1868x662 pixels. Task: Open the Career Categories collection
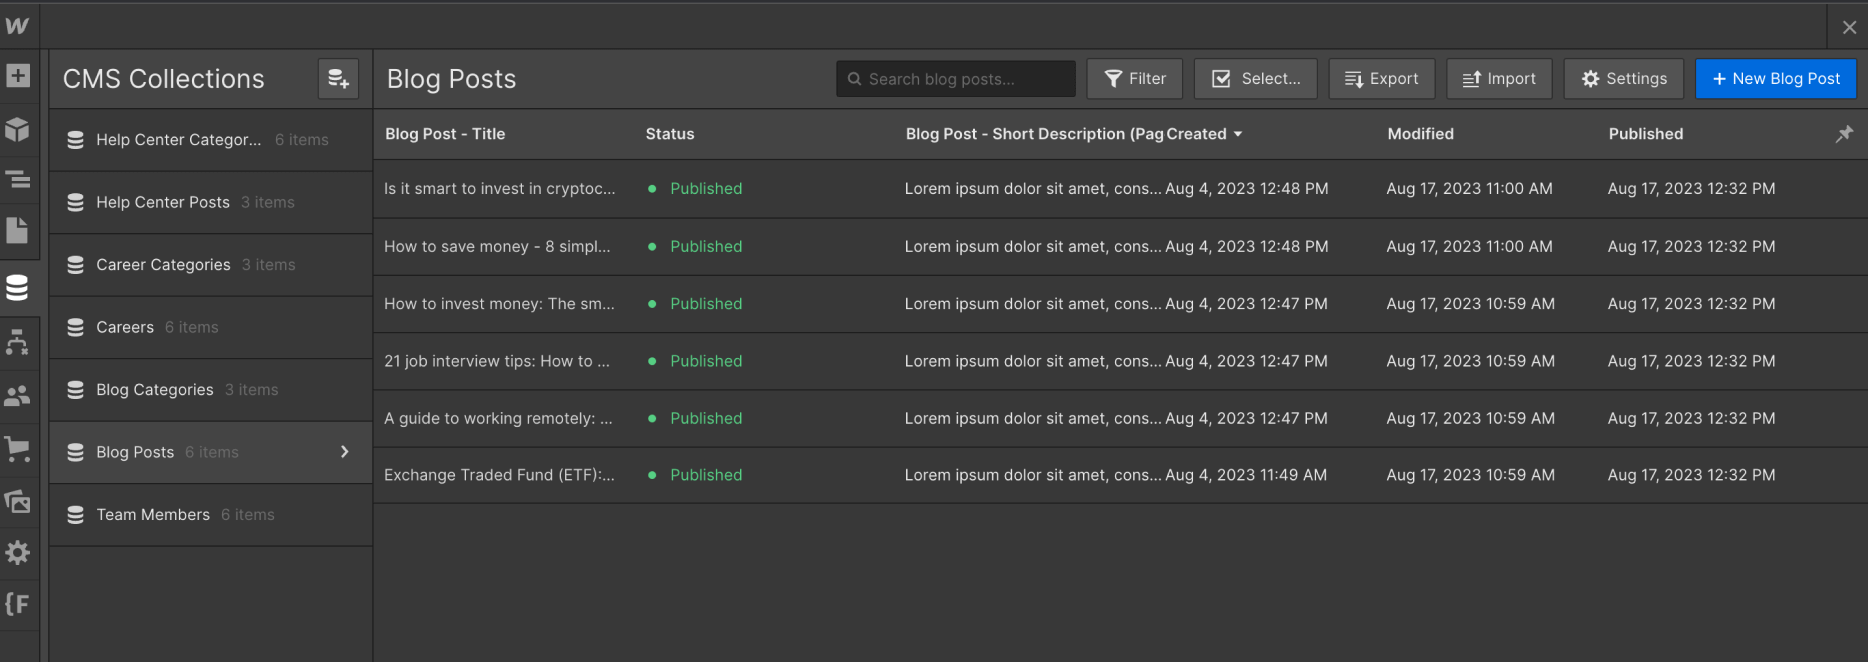[x=211, y=265]
